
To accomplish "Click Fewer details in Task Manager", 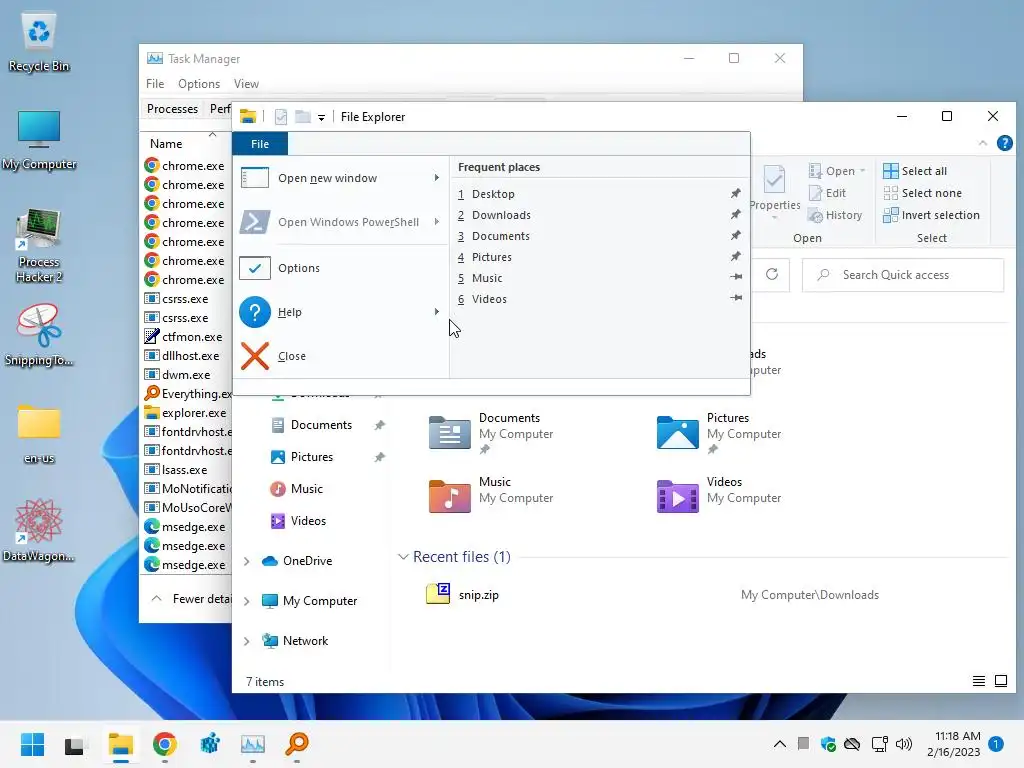I will click(x=193, y=598).
